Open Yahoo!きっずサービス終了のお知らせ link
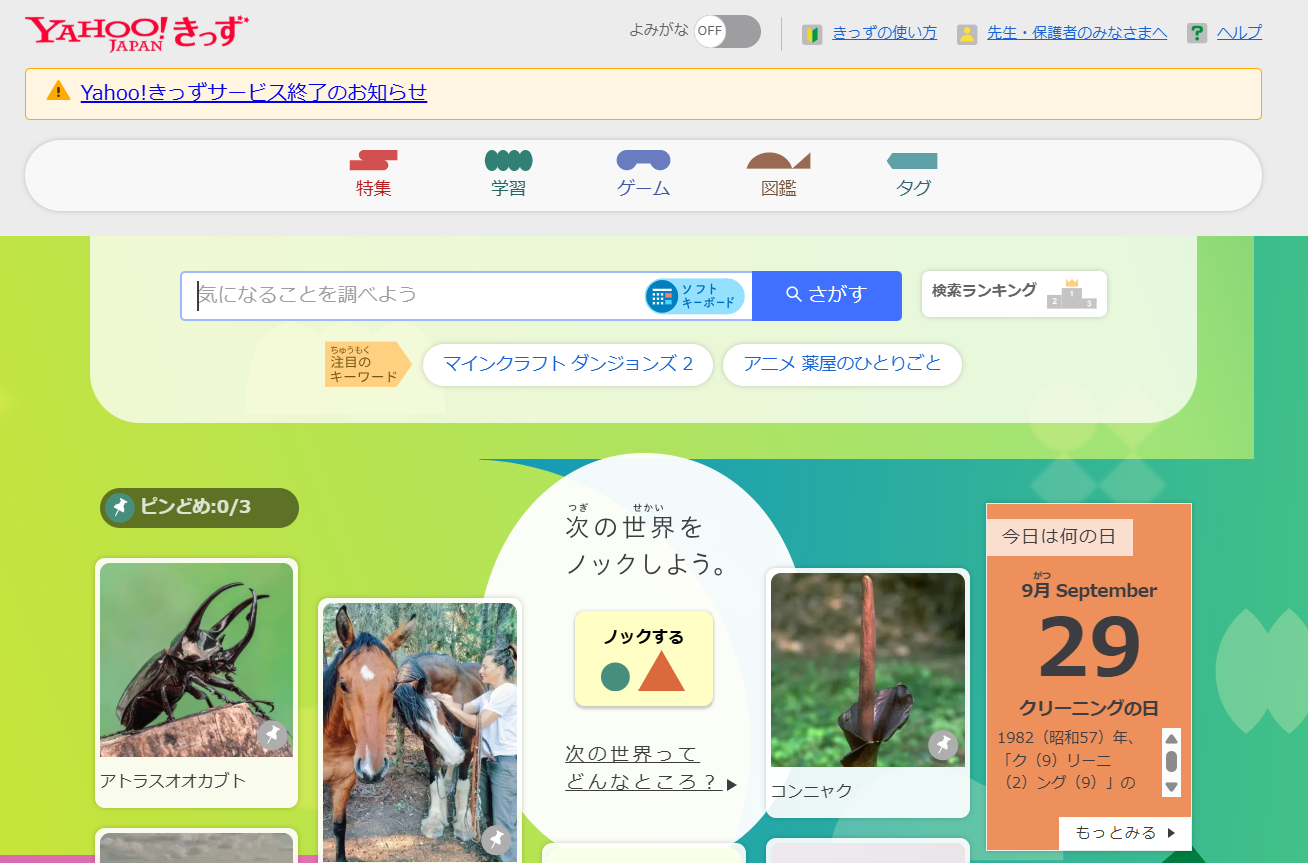The width and height of the screenshot is (1308, 863). (x=254, y=92)
